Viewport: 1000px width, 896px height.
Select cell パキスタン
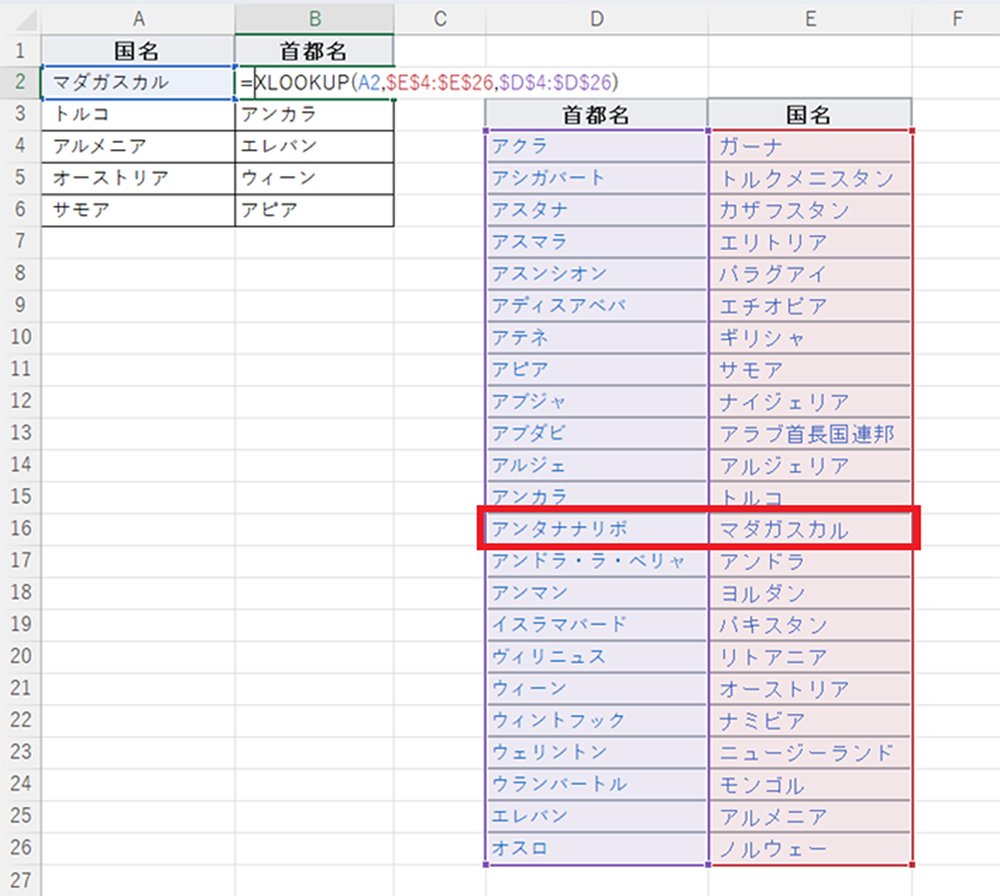810,624
